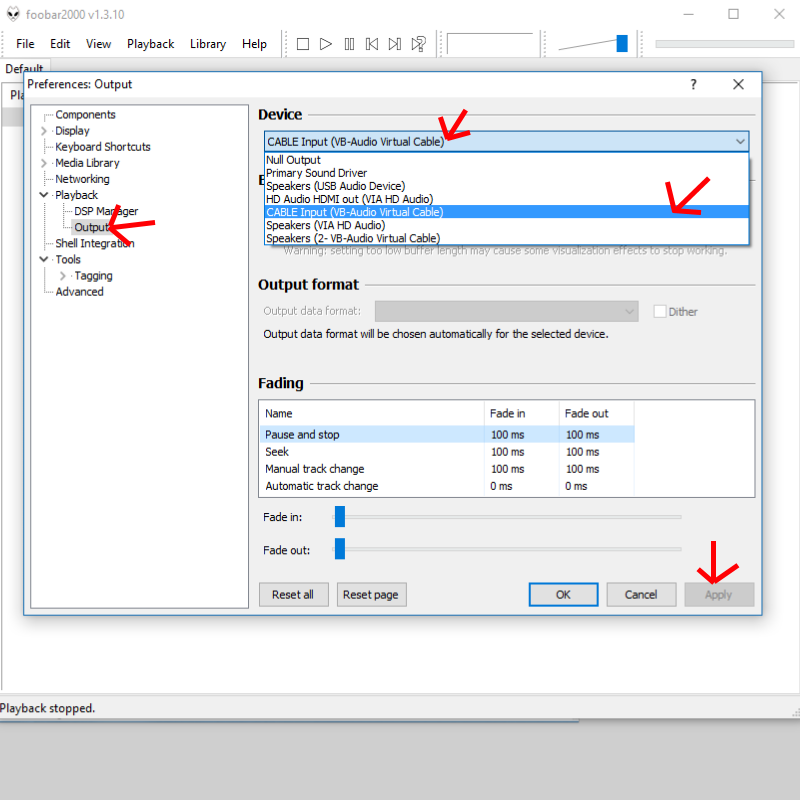Choose Speakers (USB Audio Device)
The width and height of the screenshot is (800, 800).
click(506, 186)
